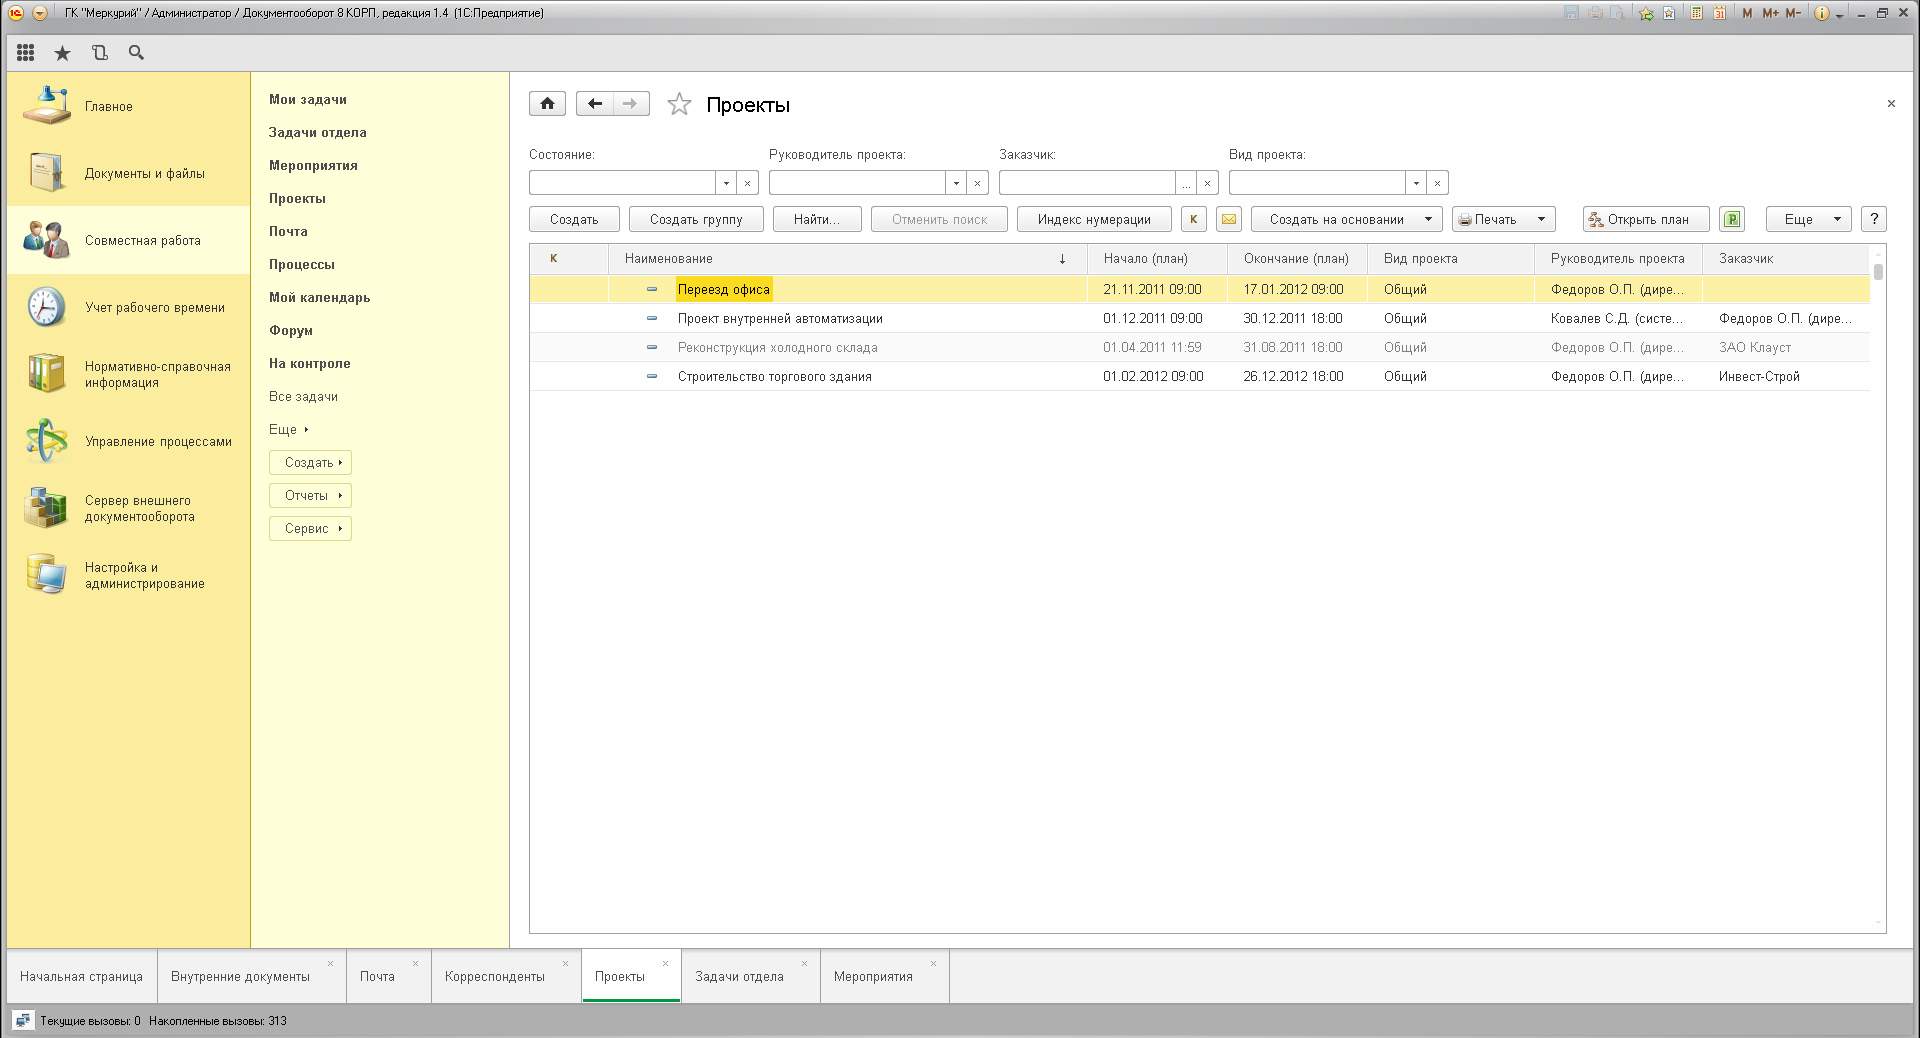Click the home button in Проекты form
The height and width of the screenshot is (1038, 1920).
[547, 104]
